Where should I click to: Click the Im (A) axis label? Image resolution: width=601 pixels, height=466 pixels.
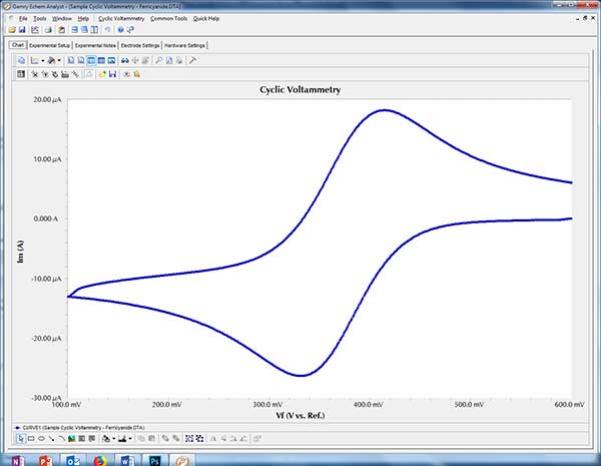tap(20, 251)
